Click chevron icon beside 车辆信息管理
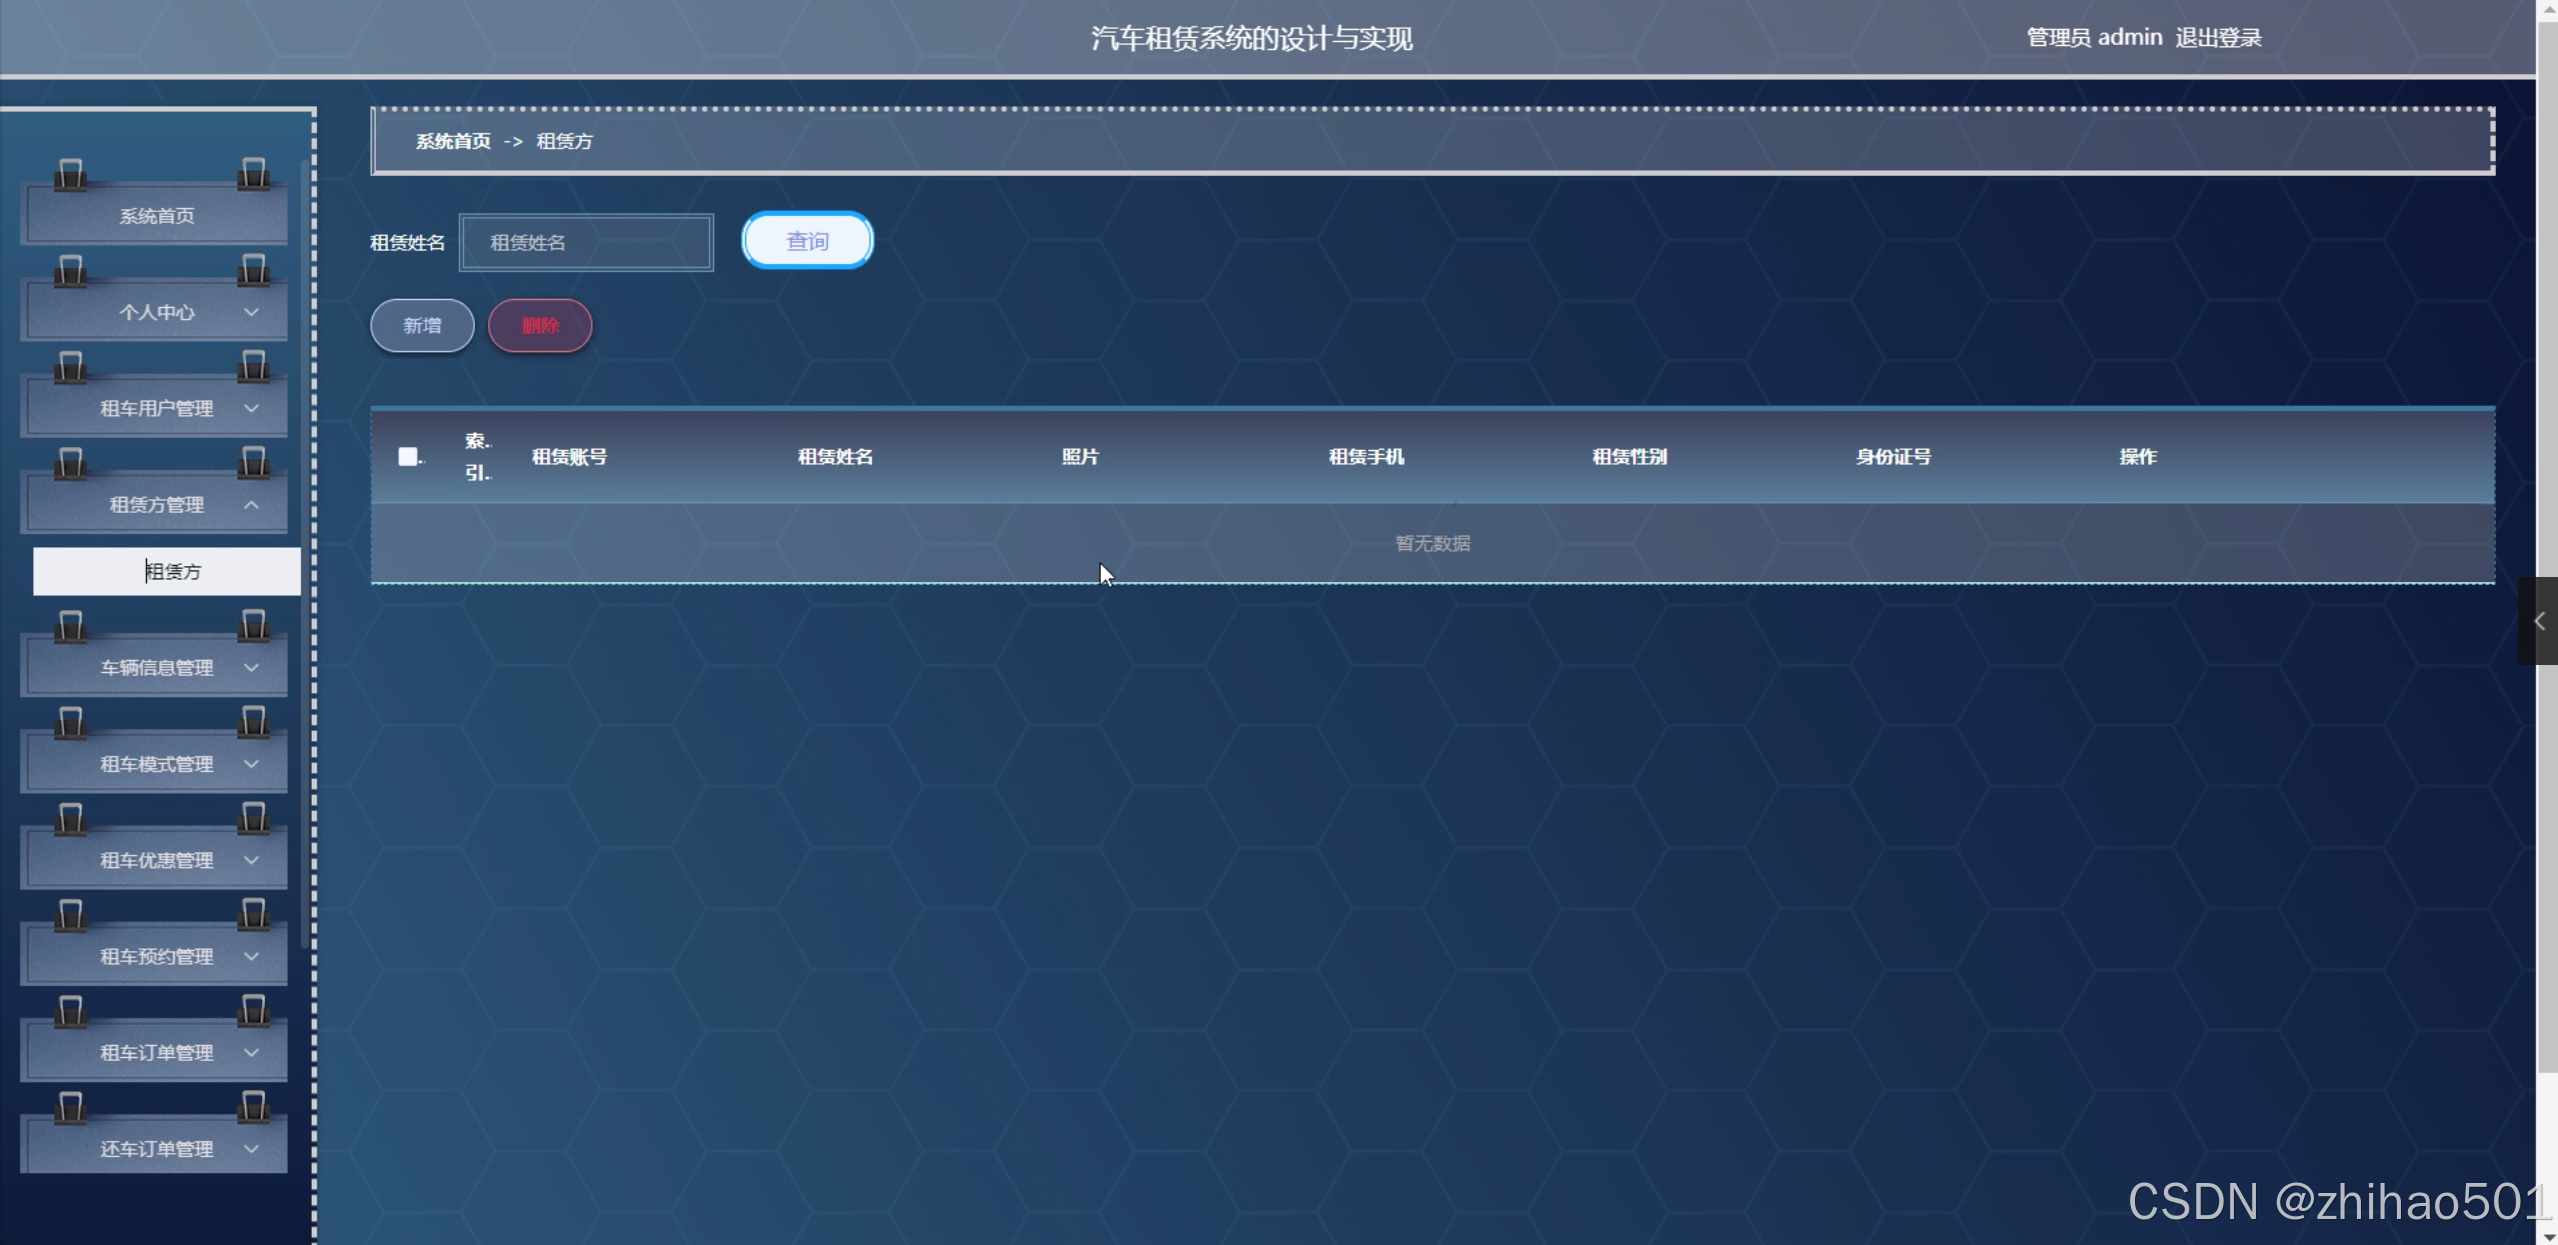 click(251, 667)
